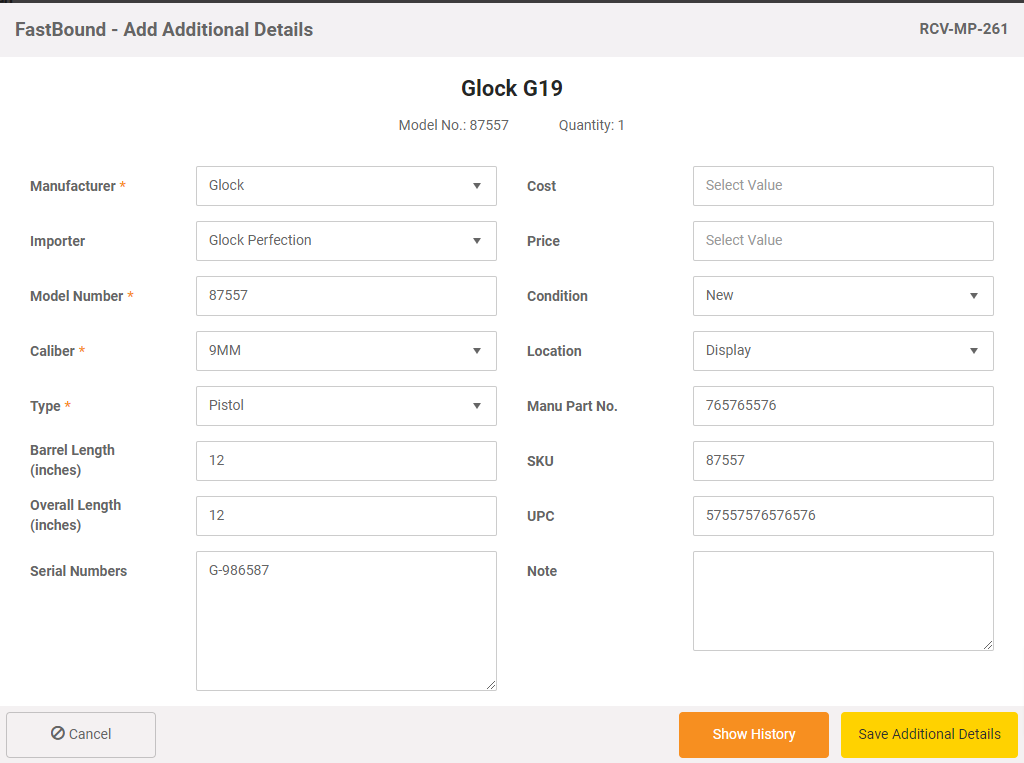Expand the Location dropdown showing Display
The width and height of the screenshot is (1024, 763).
(843, 351)
